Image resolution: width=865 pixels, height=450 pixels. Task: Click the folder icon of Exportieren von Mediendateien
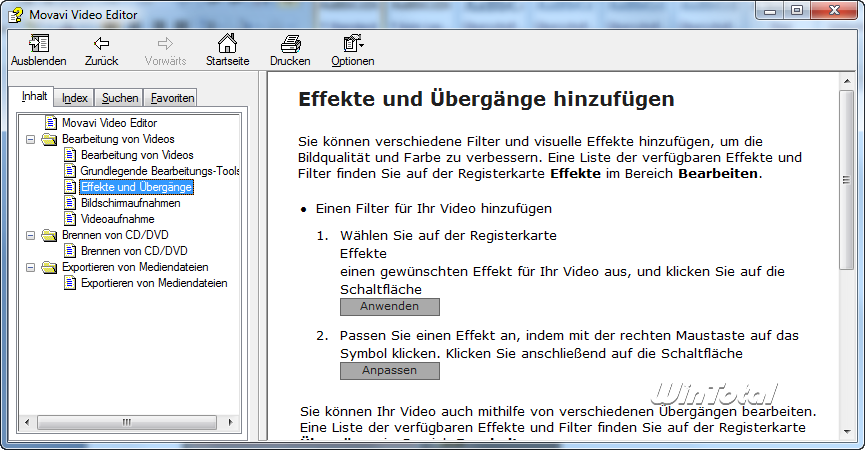pos(50,267)
